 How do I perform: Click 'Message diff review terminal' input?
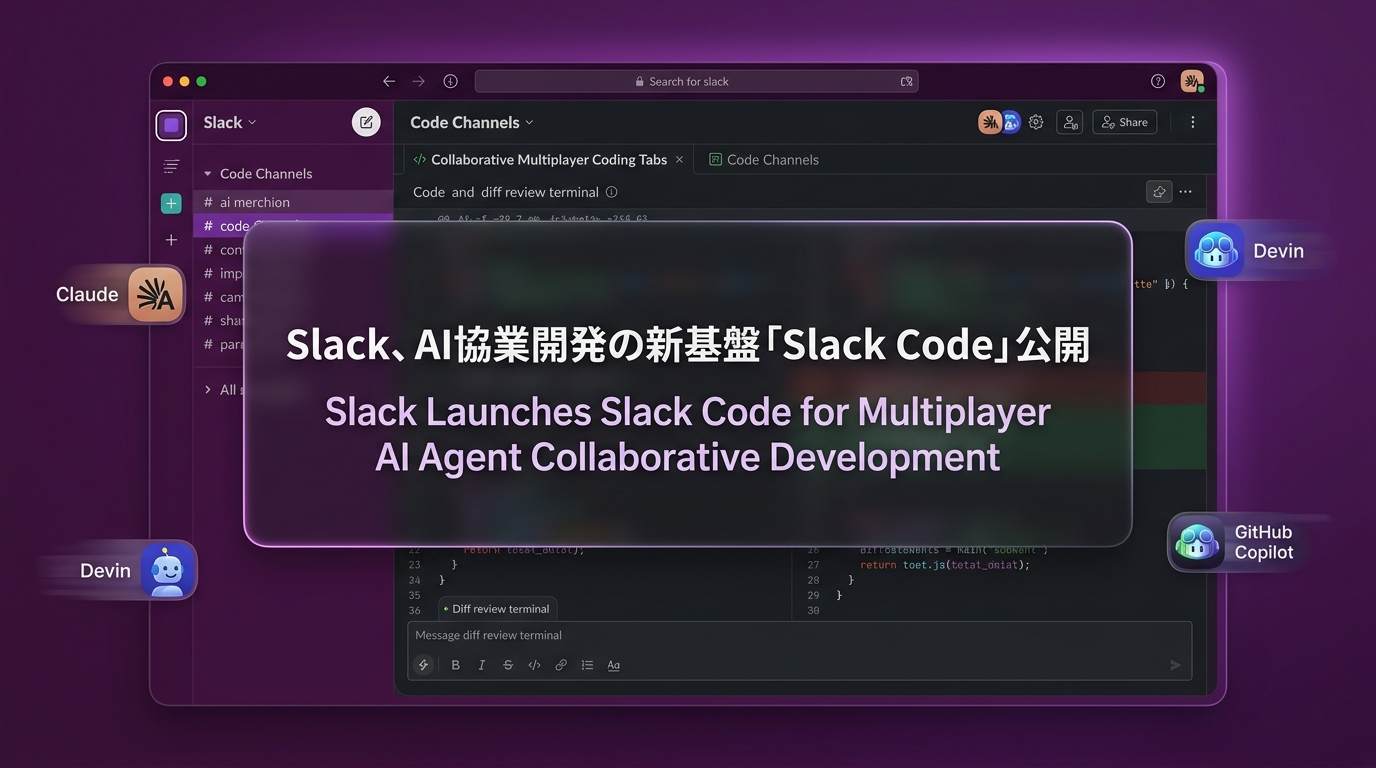tap(799, 635)
